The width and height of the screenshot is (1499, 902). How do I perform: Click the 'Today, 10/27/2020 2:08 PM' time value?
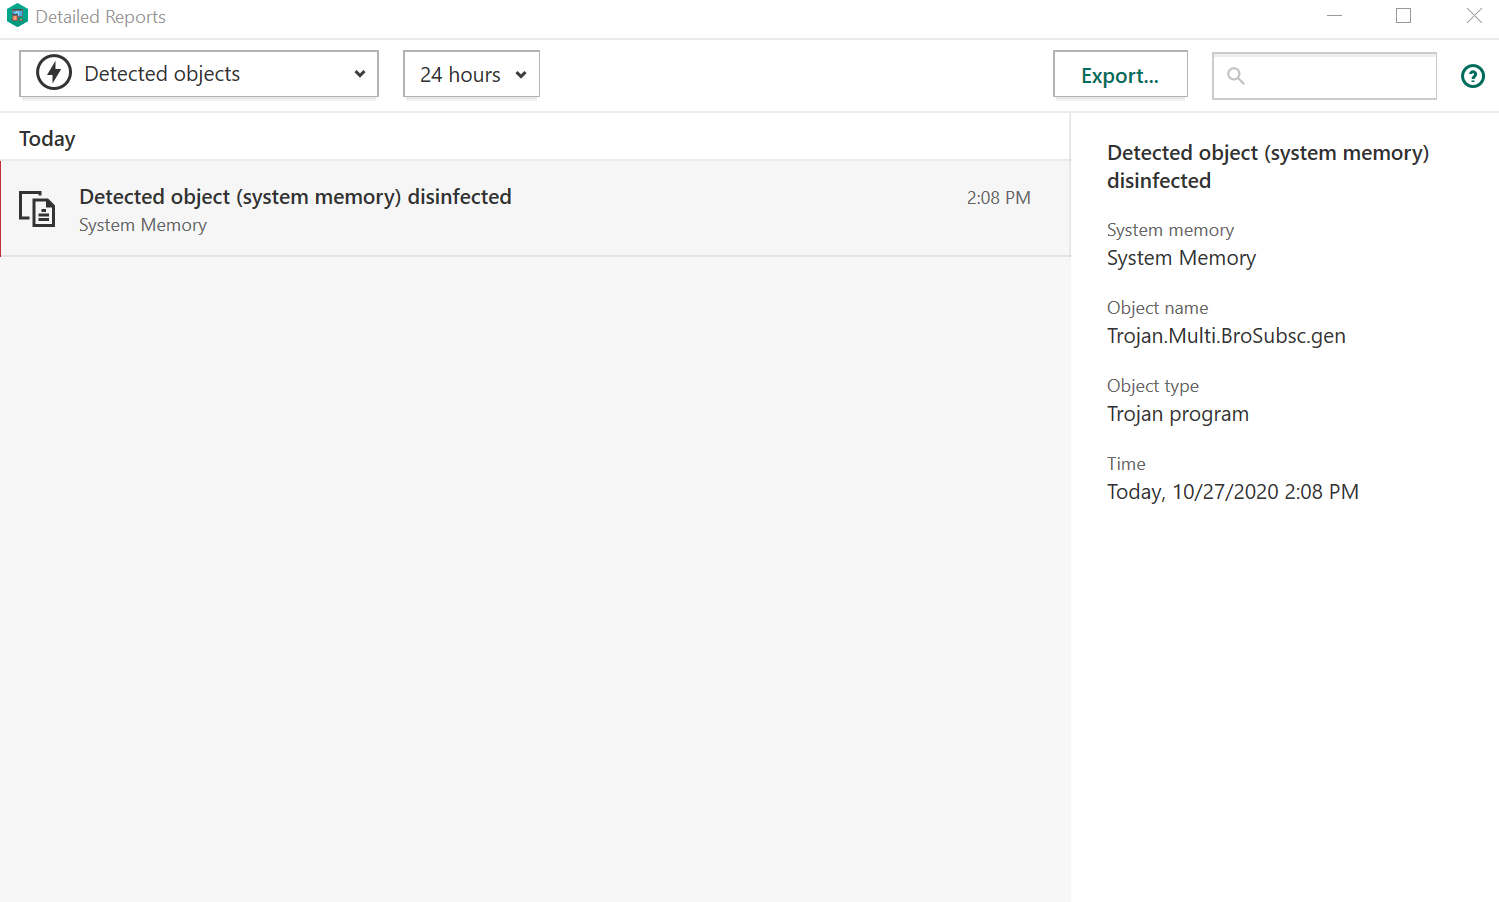point(1232,492)
